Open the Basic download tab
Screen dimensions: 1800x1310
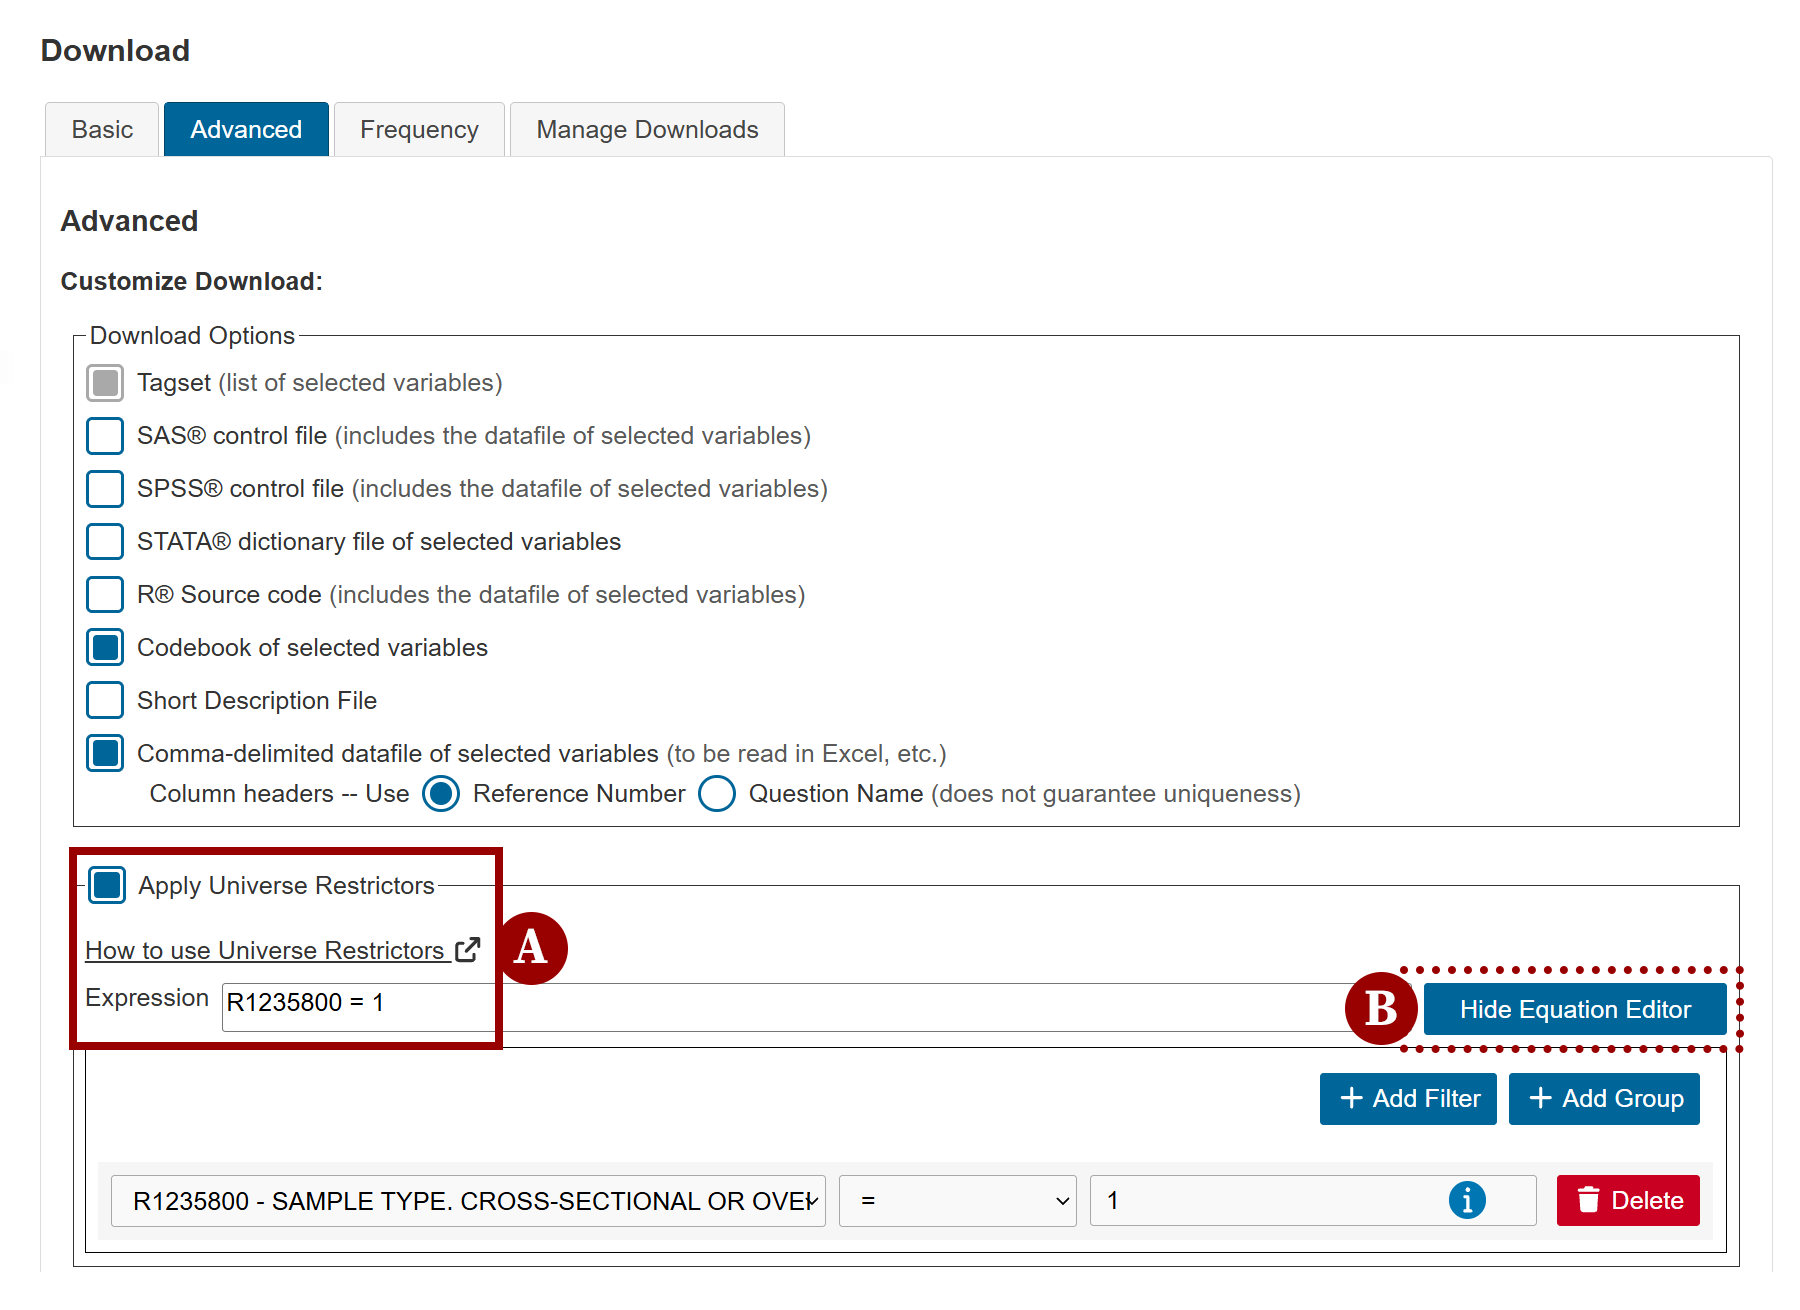point(102,129)
